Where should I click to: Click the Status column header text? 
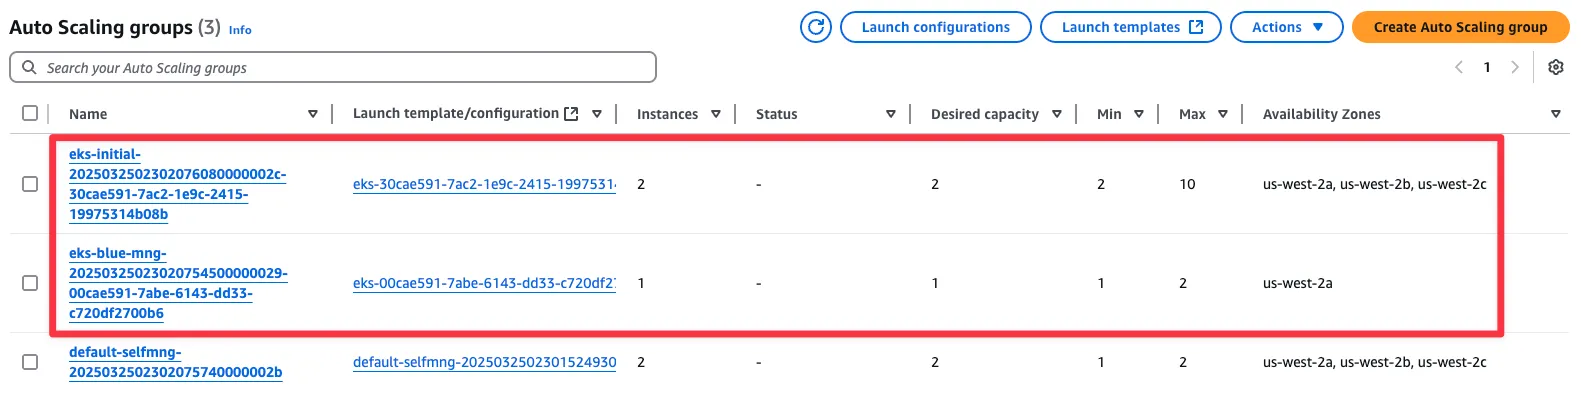point(776,114)
